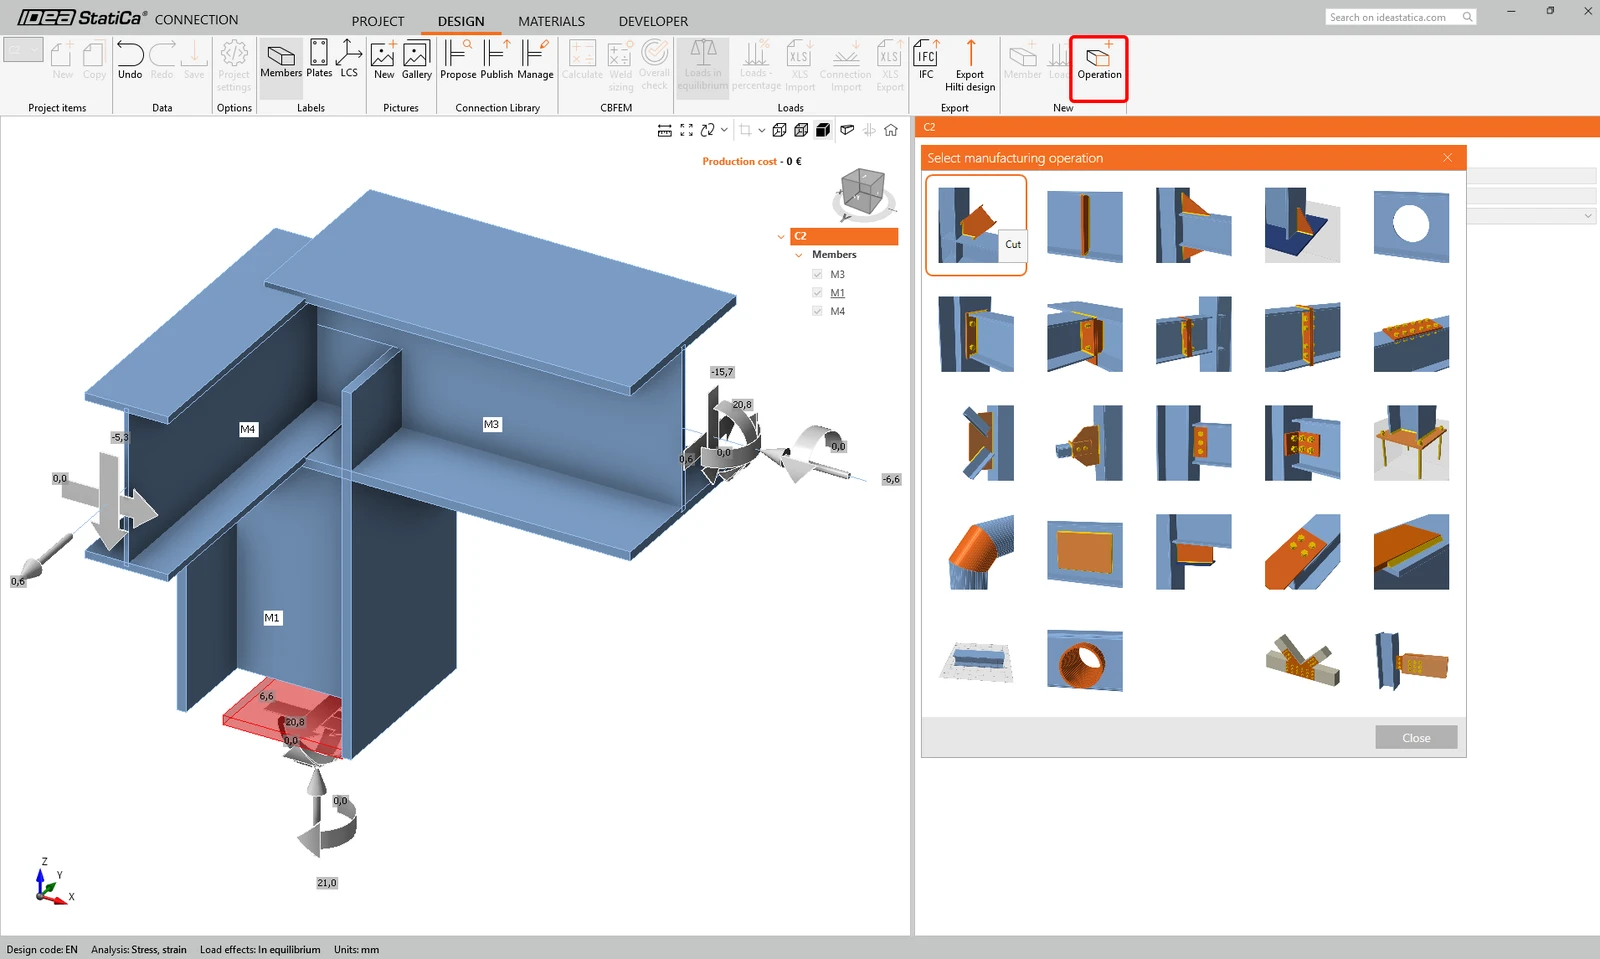Click Manage in Connection Library
The width and height of the screenshot is (1600, 959).
[x=535, y=60]
